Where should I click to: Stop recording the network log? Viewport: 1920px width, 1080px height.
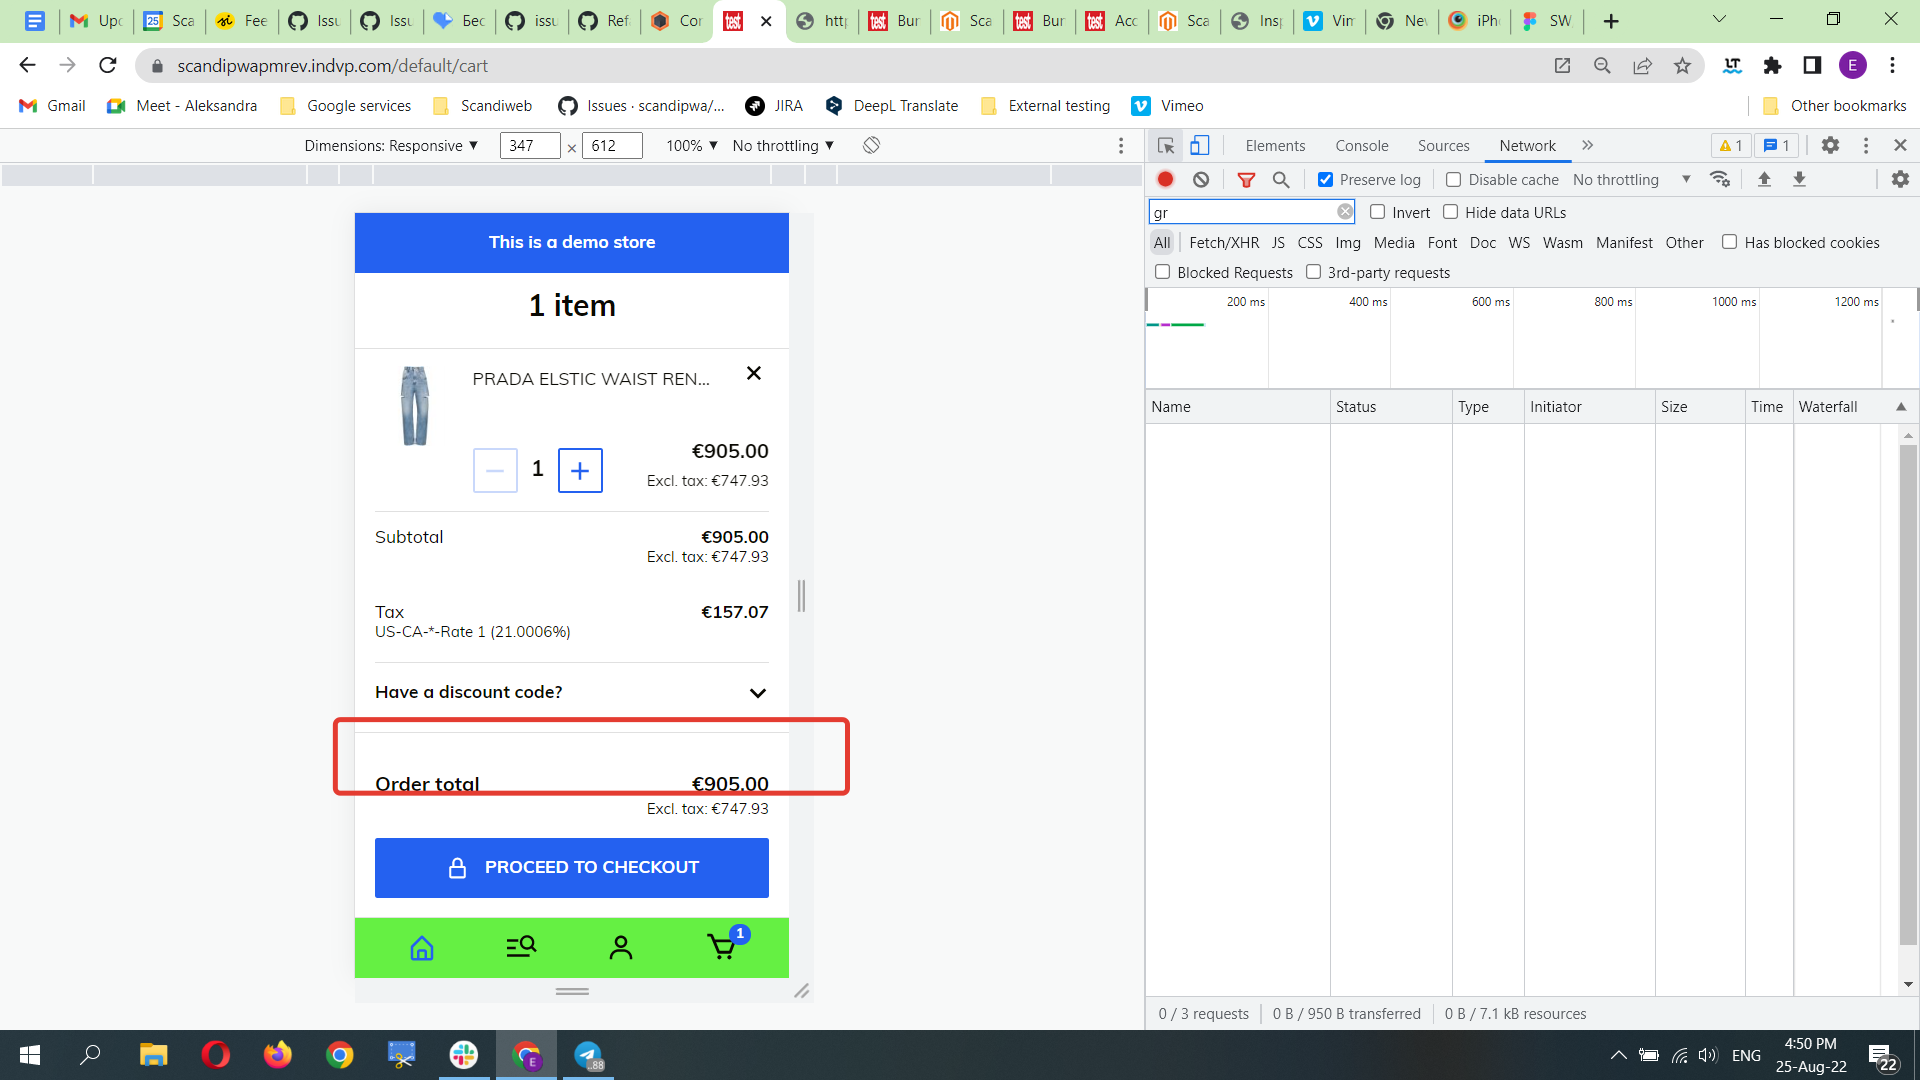pyautogui.click(x=1165, y=179)
